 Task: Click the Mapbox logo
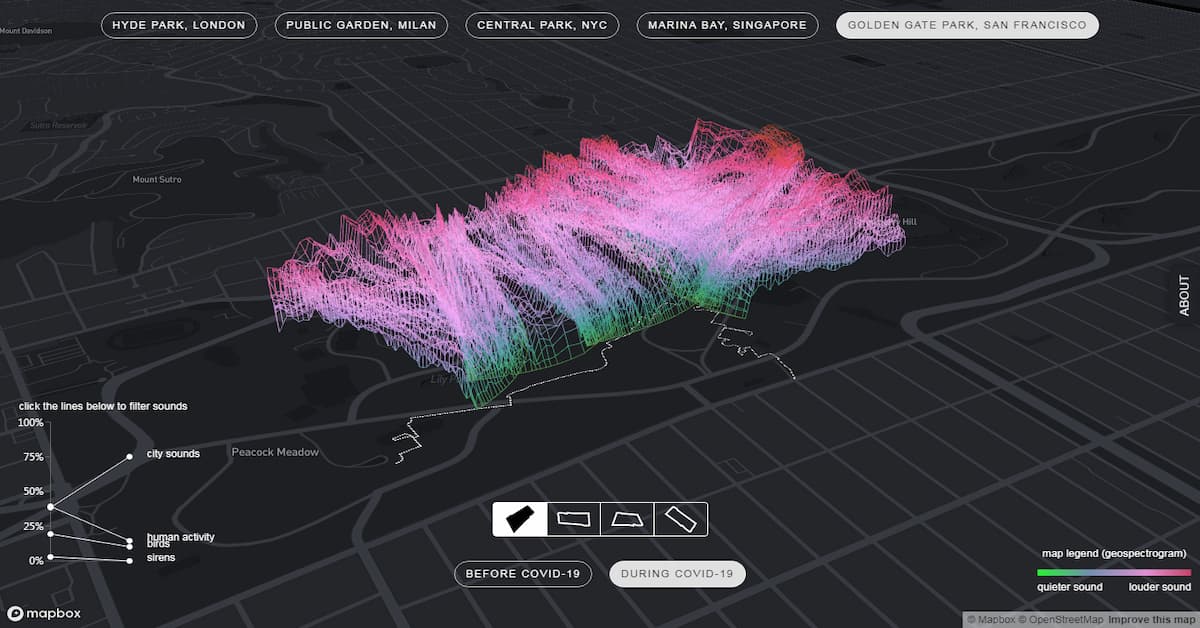pyautogui.click(x=45, y=613)
